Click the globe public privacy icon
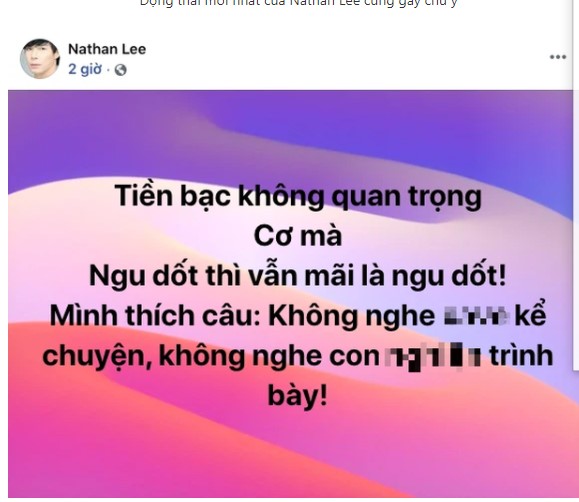This screenshot has height=502, width=579. (120, 70)
